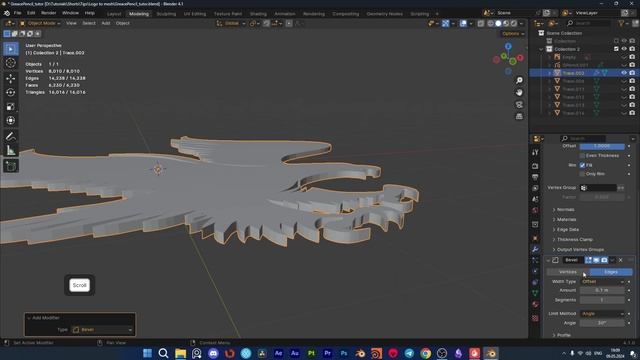Toggle render camera for Trace.003

coord(632,73)
